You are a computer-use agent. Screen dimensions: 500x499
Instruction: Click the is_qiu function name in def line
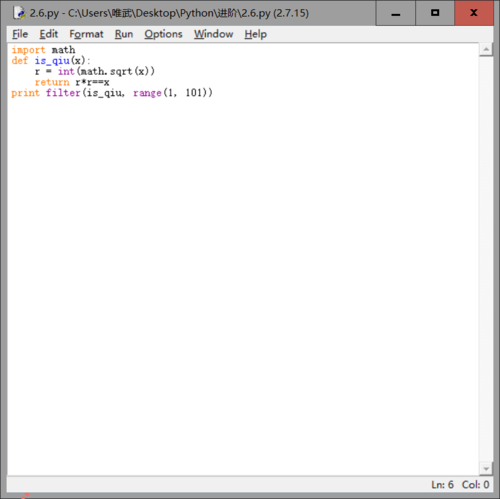pyautogui.click(x=52, y=61)
